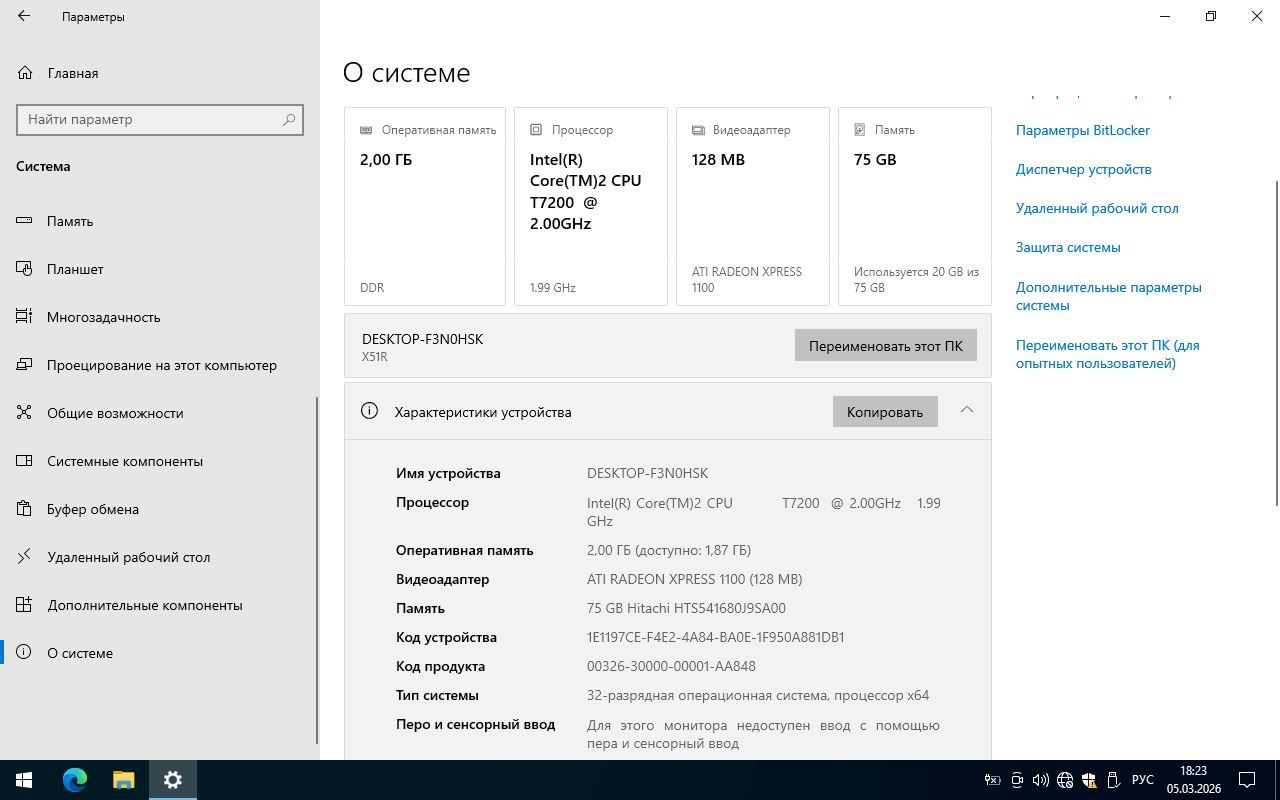Click the Переименовать этот ПК button

886,346
